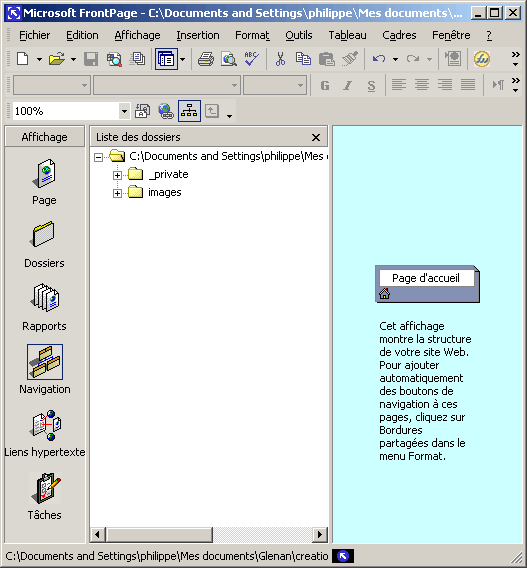The image size is (527, 568).
Task: Open the Tableau menu
Action: pyautogui.click(x=347, y=35)
